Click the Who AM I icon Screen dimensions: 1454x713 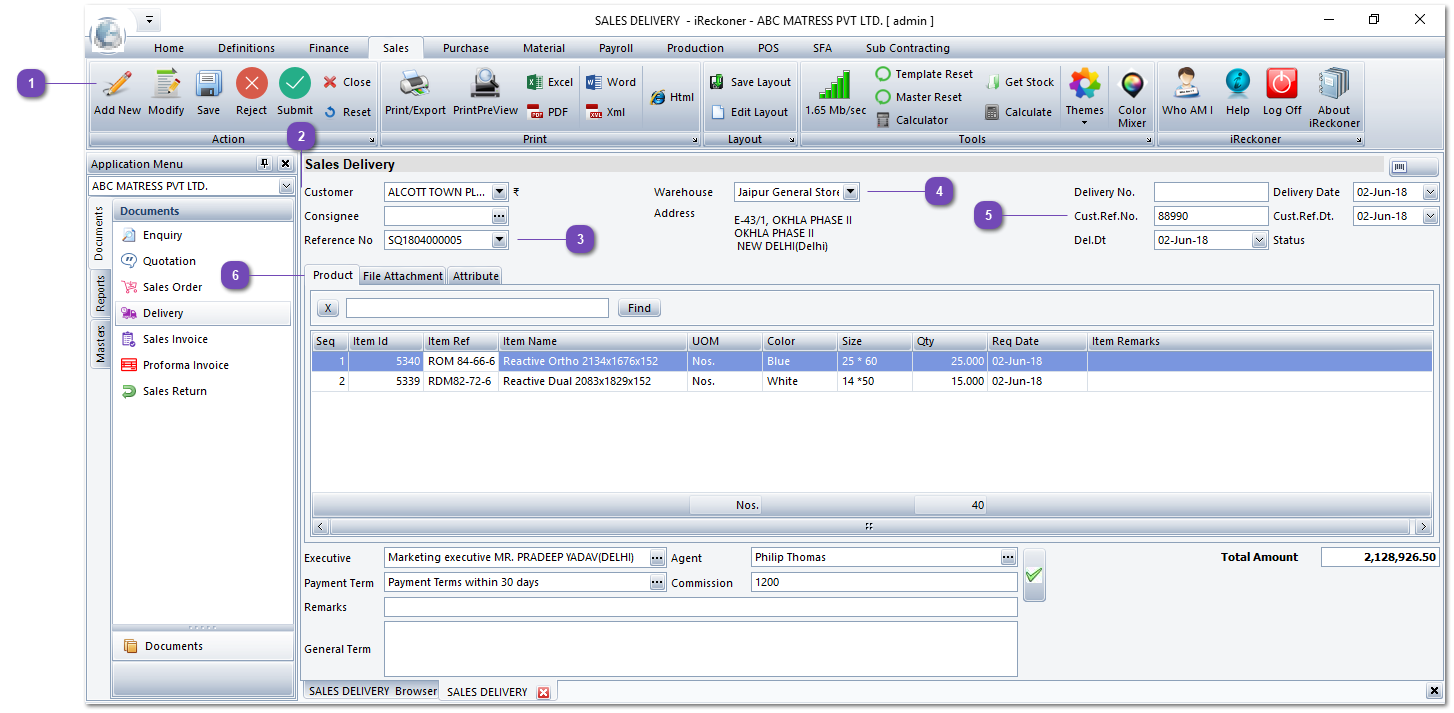(x=1187, y=84)
